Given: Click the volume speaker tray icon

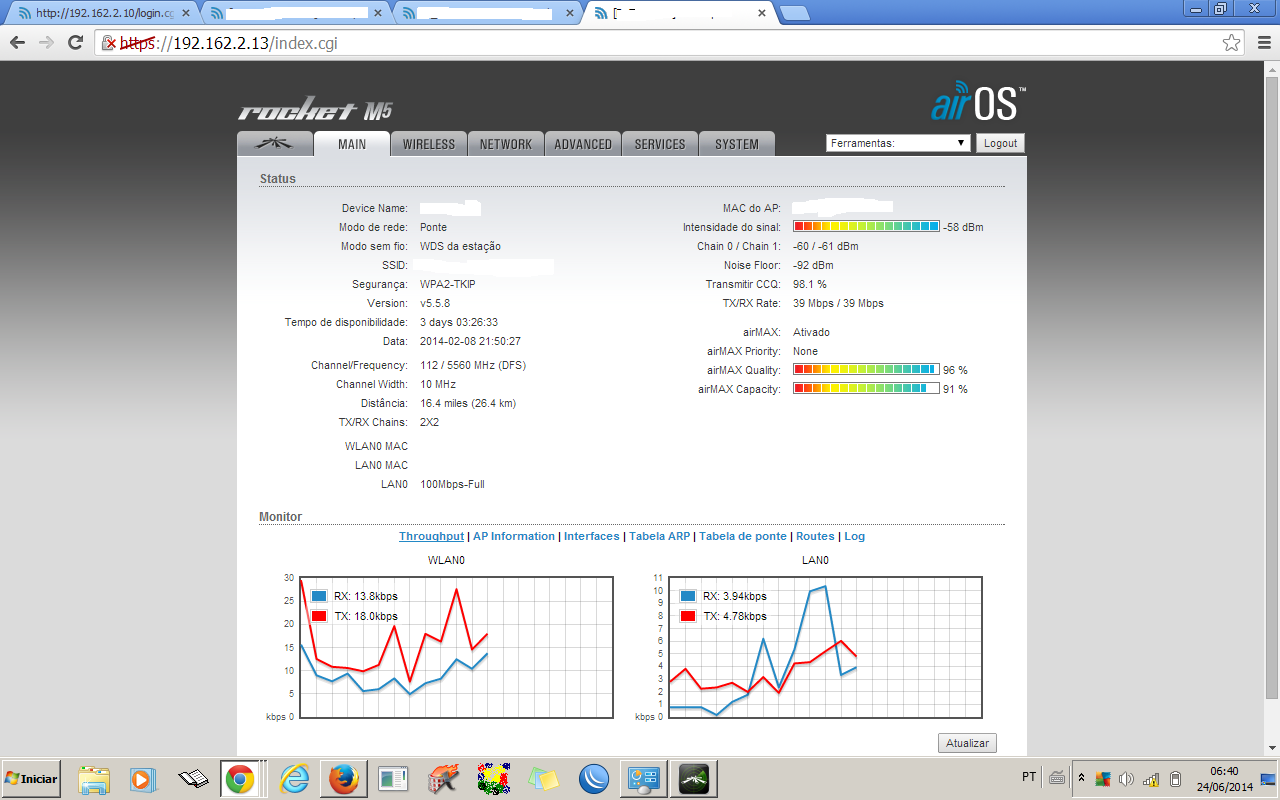Looking at the screenshot, I should (1127, 779).
